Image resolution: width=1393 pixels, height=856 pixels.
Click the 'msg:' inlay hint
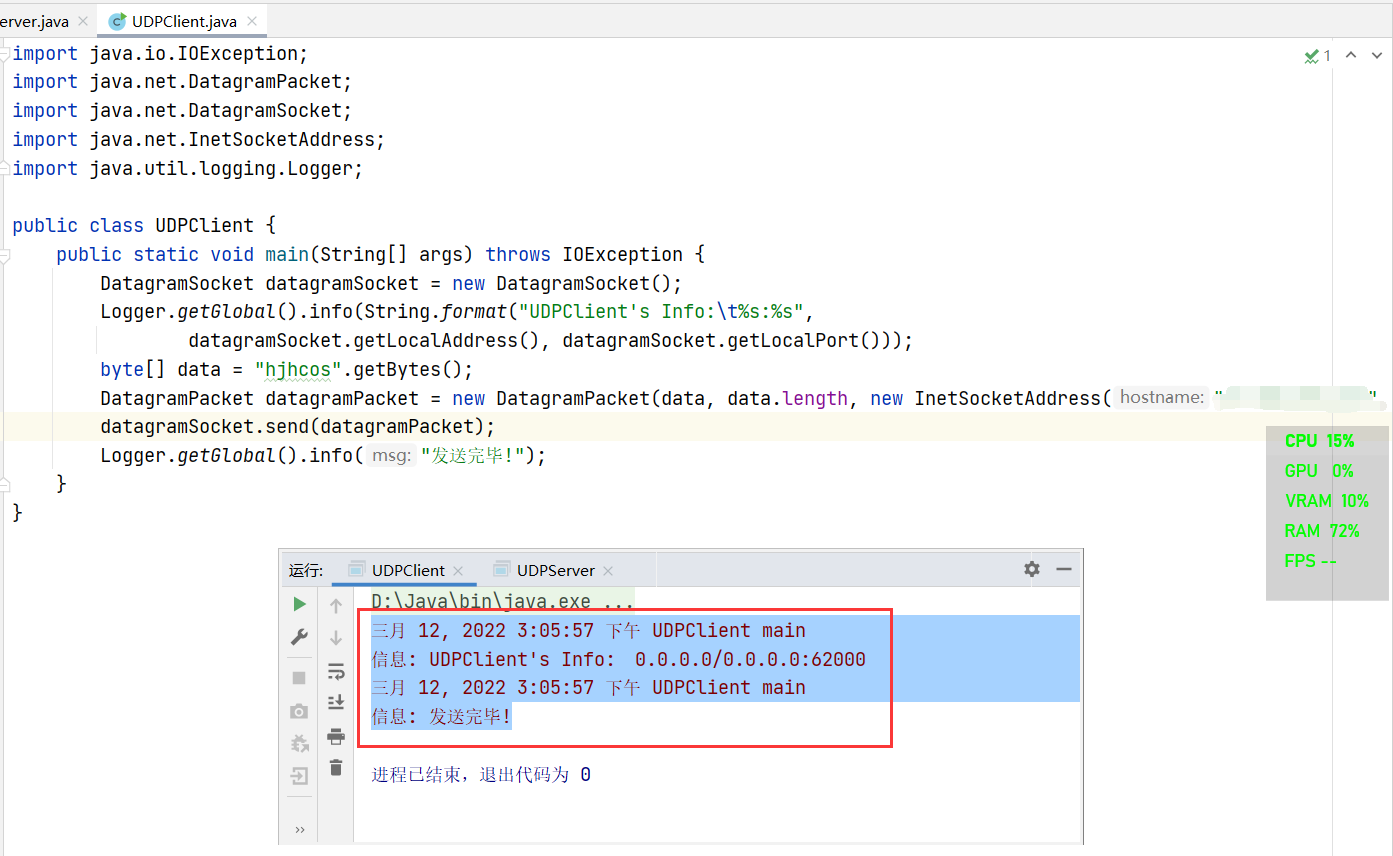(x=391, y=455)
